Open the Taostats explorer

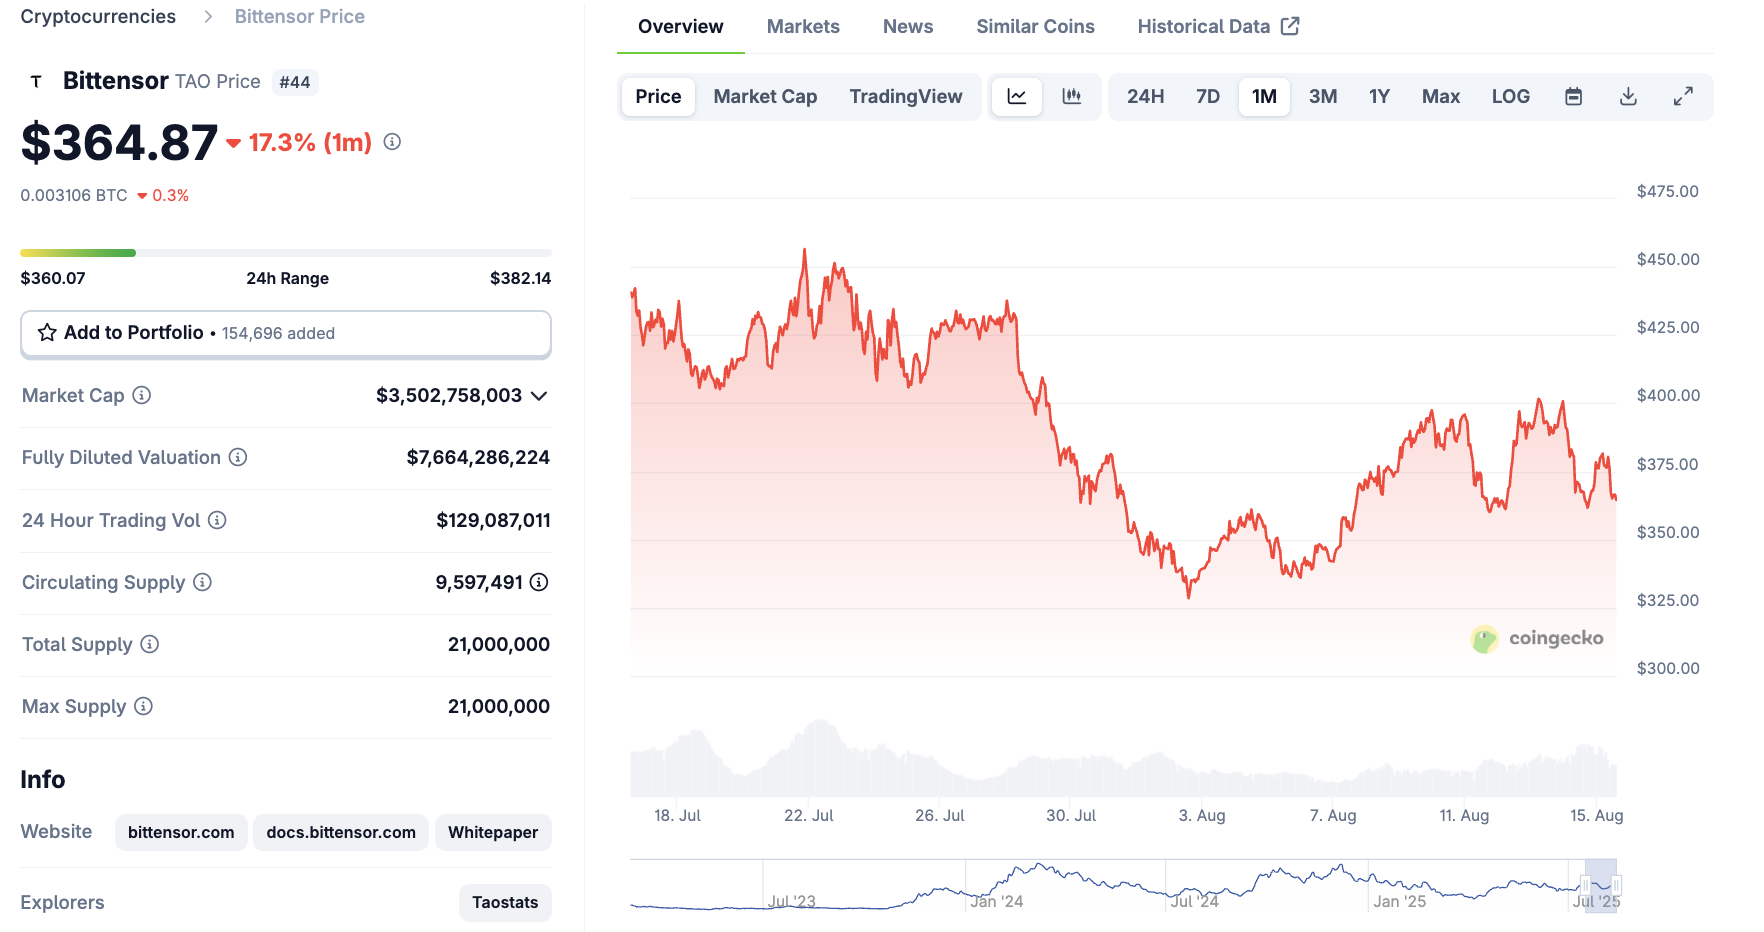click(505, 902)
